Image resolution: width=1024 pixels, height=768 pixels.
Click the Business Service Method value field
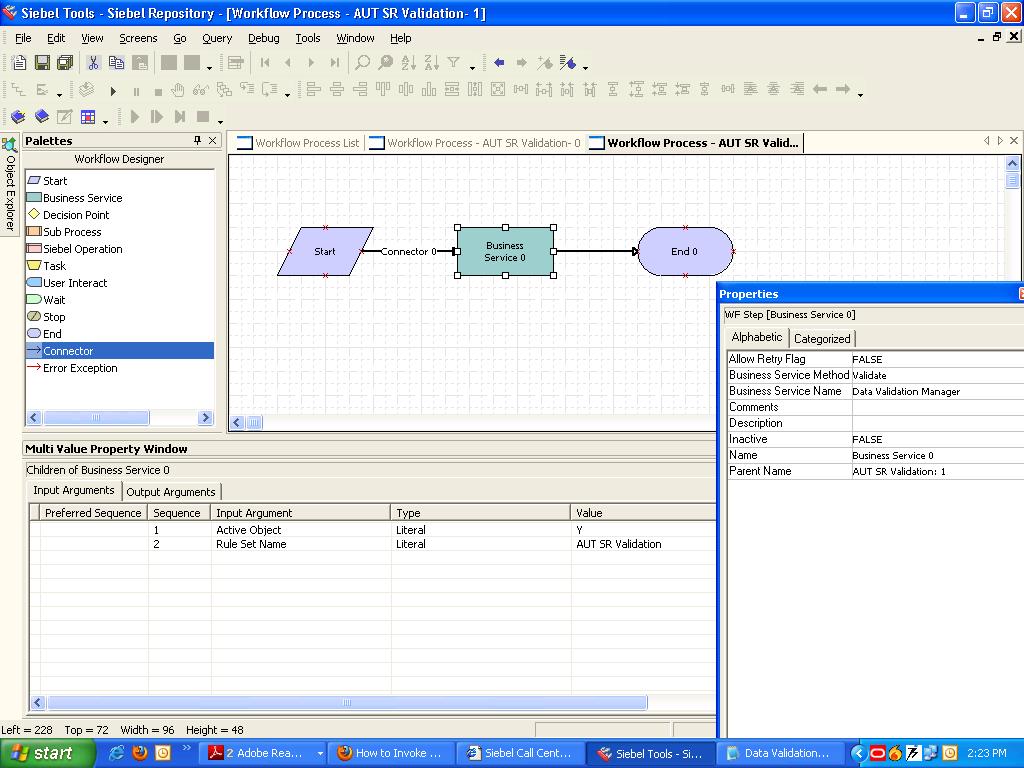click(938, 375)
